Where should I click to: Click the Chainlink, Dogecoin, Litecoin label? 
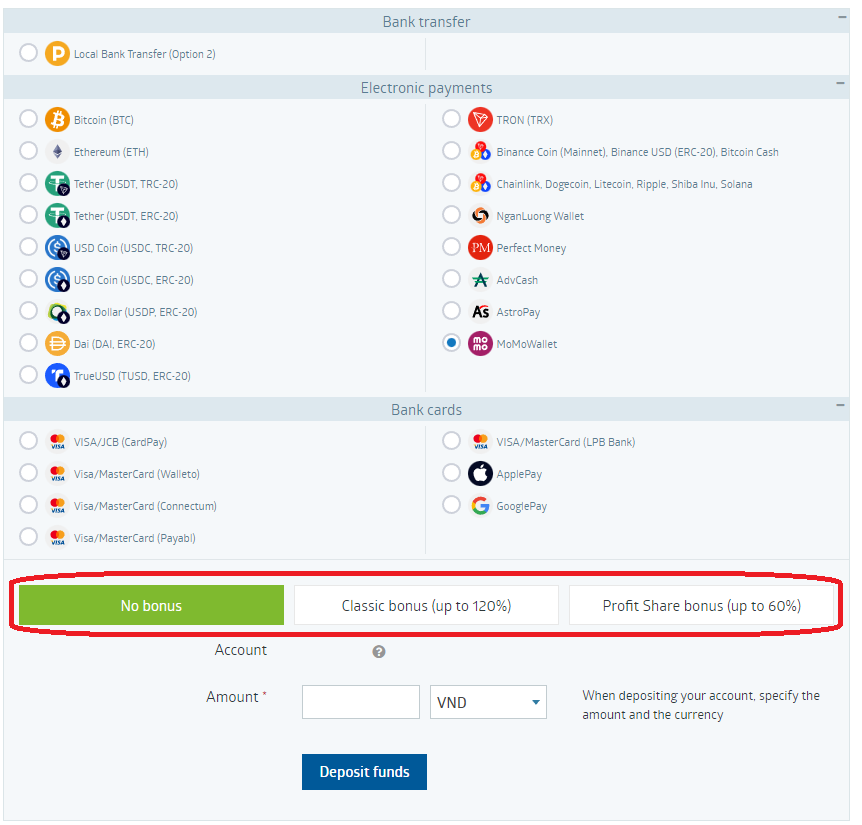click(x=625, y=184)
